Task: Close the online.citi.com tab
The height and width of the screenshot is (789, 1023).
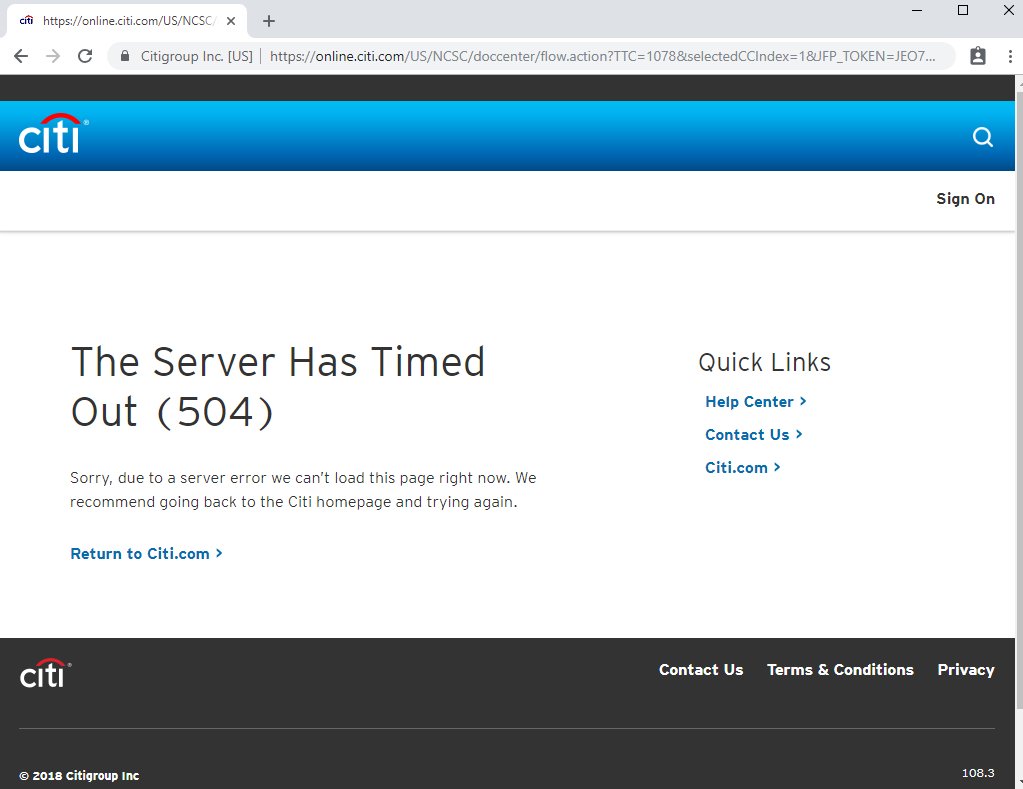Action: click(231, 21)
